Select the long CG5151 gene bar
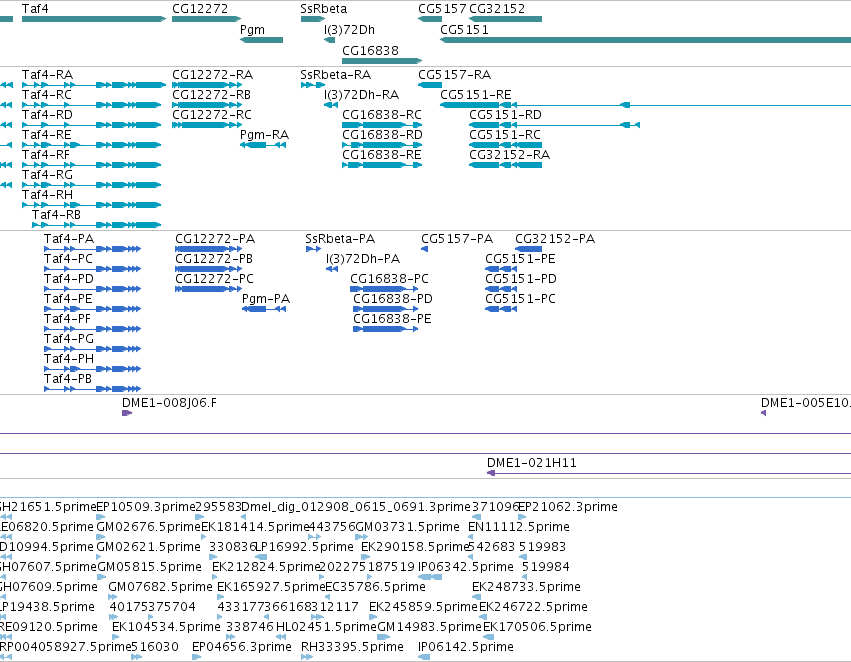This screenshot has height=662, width=851. pos(645,40)
